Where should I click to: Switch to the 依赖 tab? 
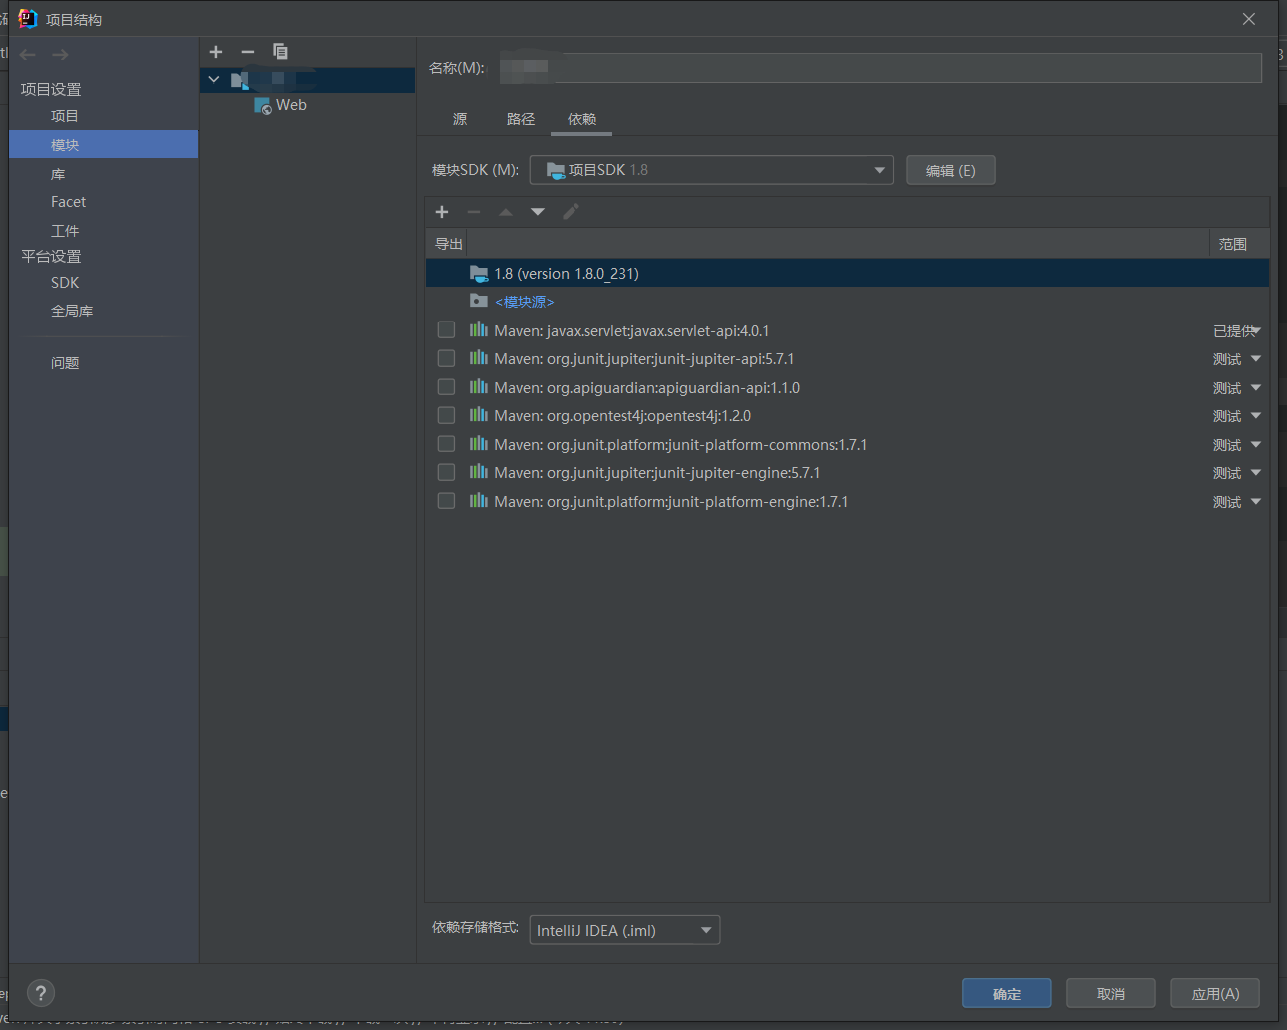[582, 119]
